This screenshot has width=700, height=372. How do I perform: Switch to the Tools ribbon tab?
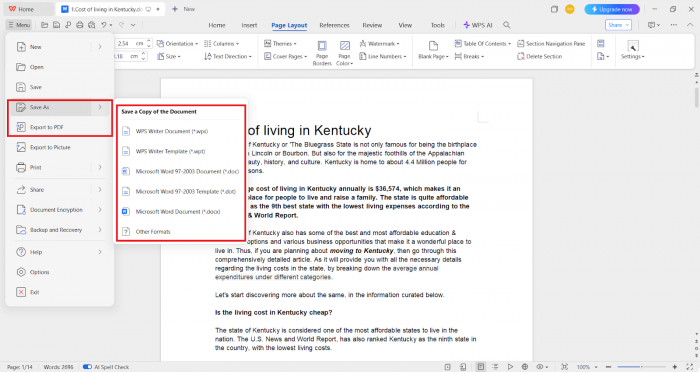pyautogui.click(x=438, y=25)
